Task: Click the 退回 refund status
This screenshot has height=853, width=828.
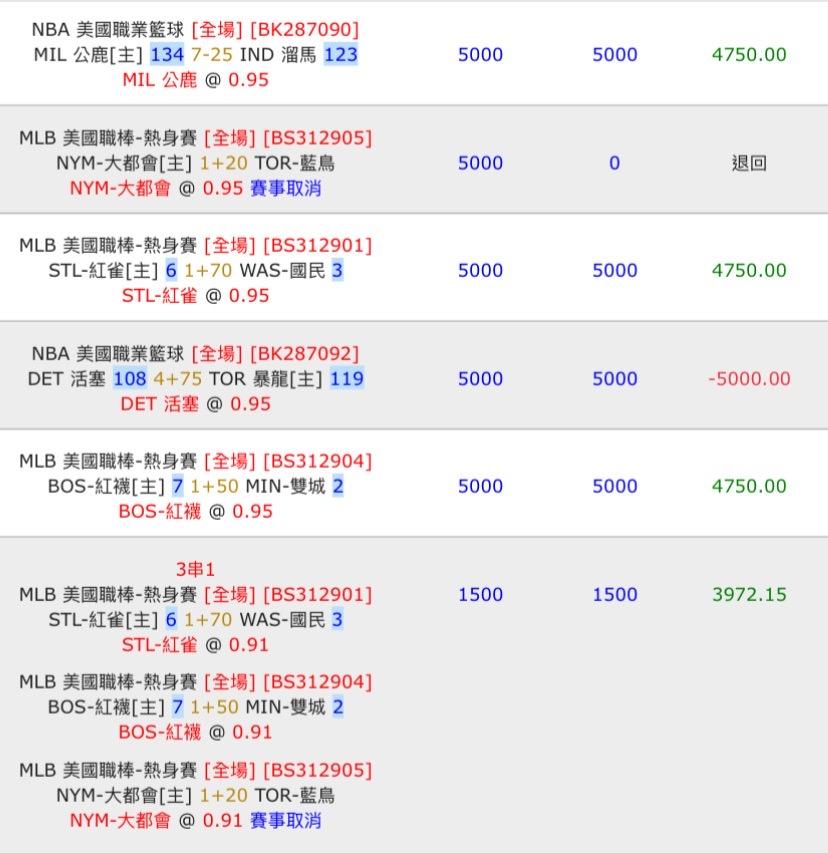Action: pyautogui.click(x=749, y=163)
